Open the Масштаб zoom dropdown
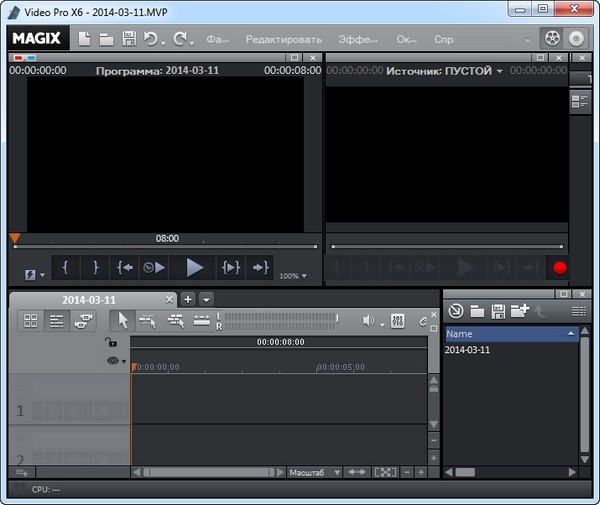 click(315, 472)
